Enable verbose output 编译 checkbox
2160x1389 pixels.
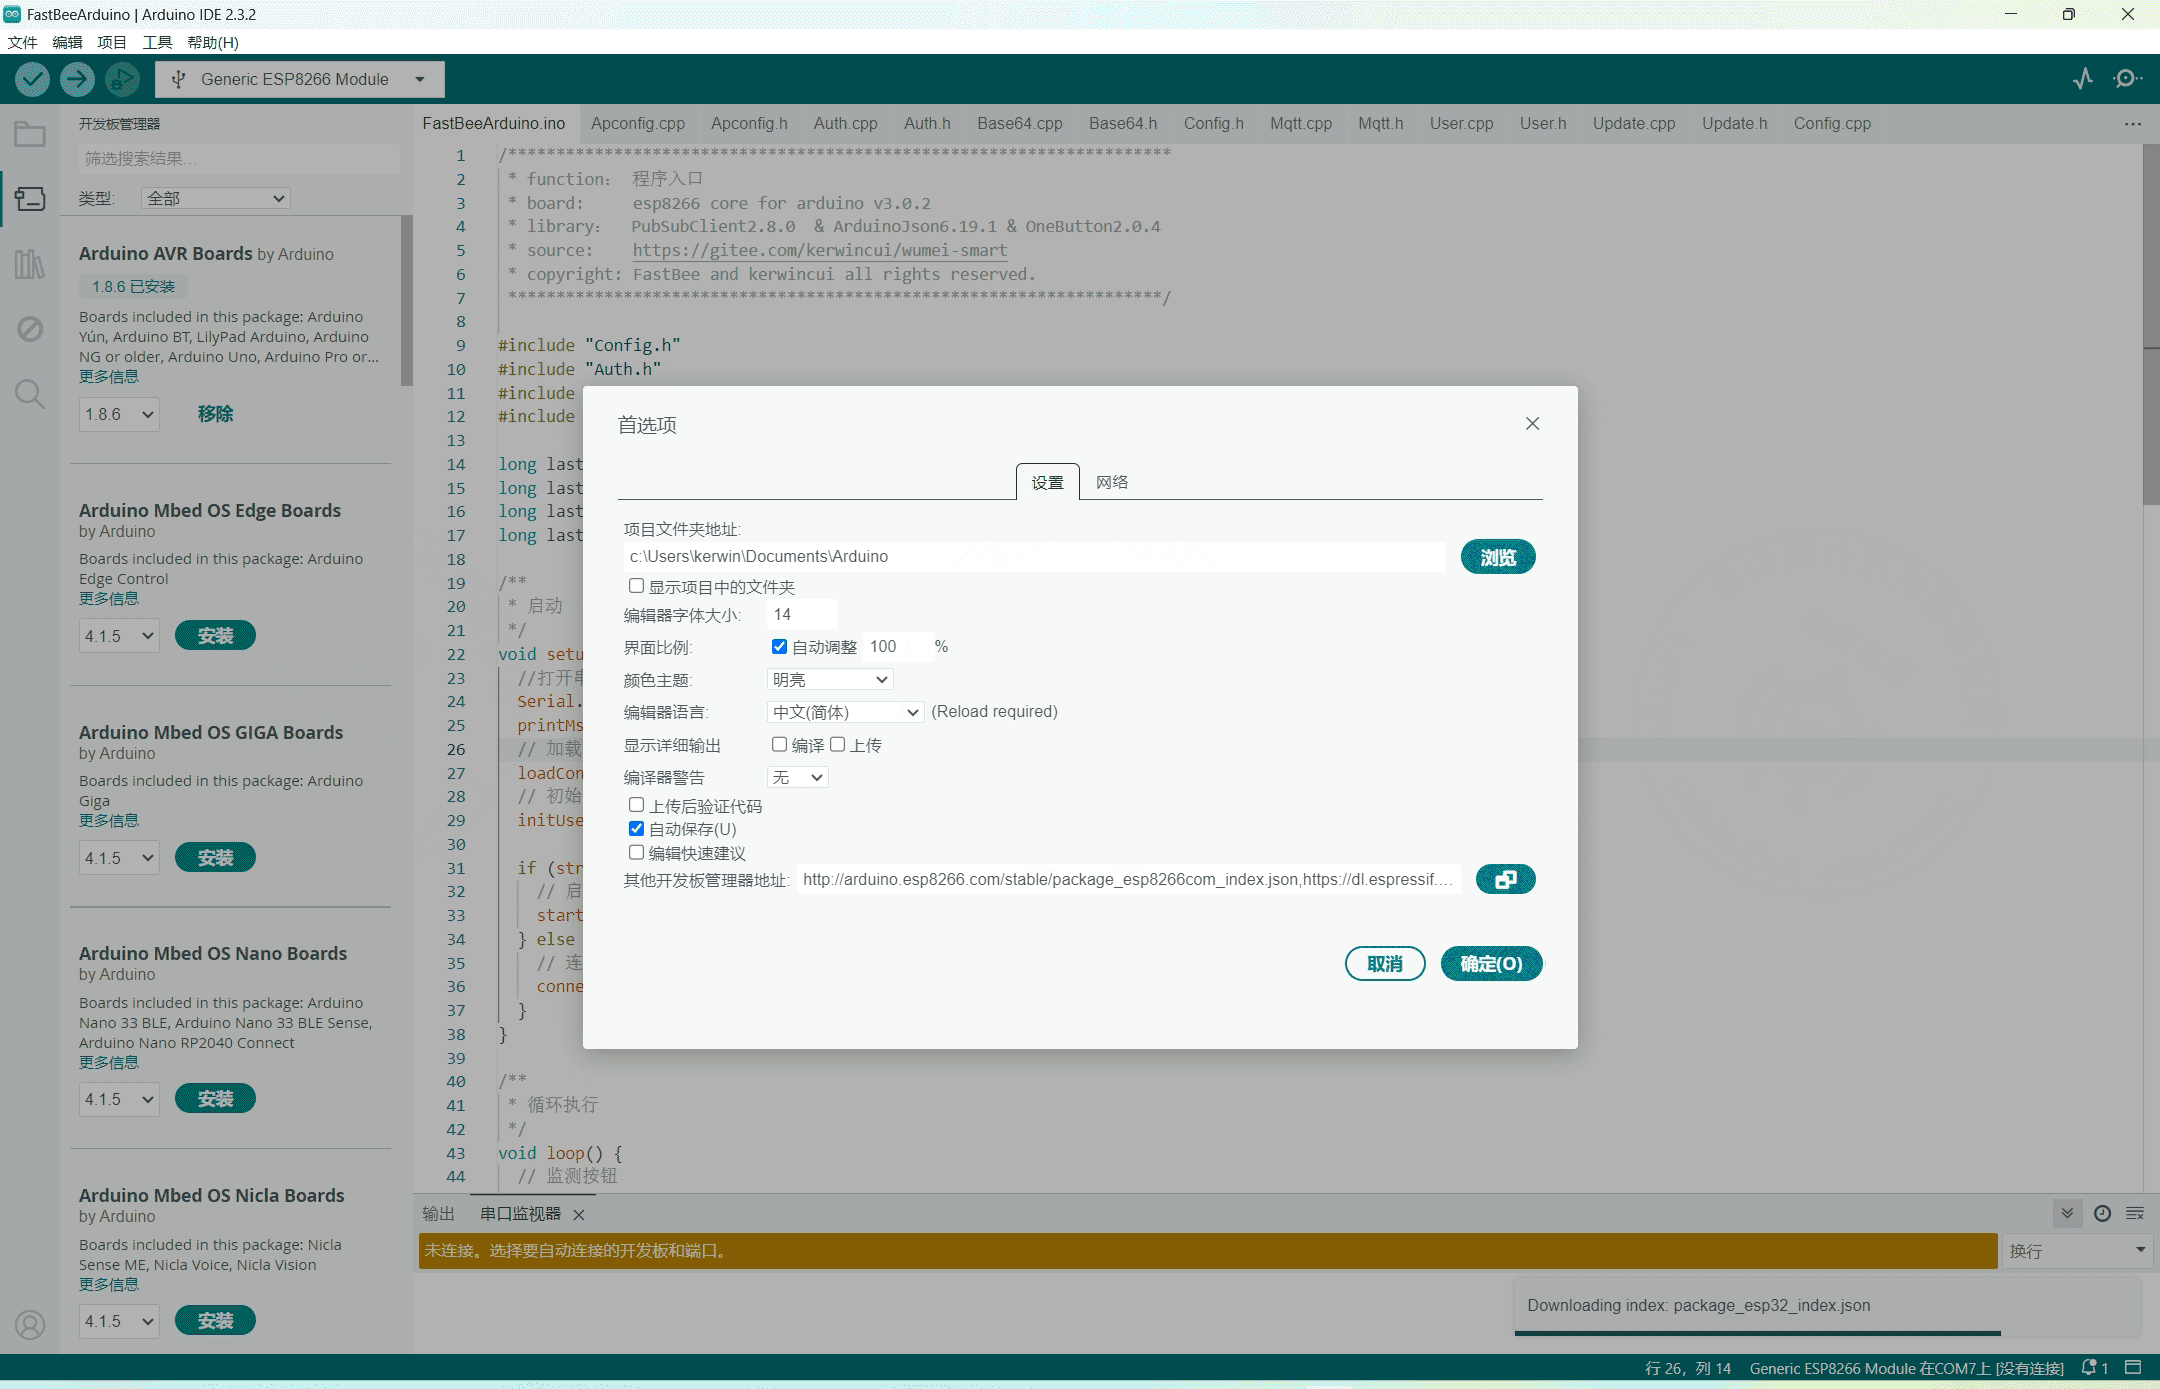pos(779,745)
